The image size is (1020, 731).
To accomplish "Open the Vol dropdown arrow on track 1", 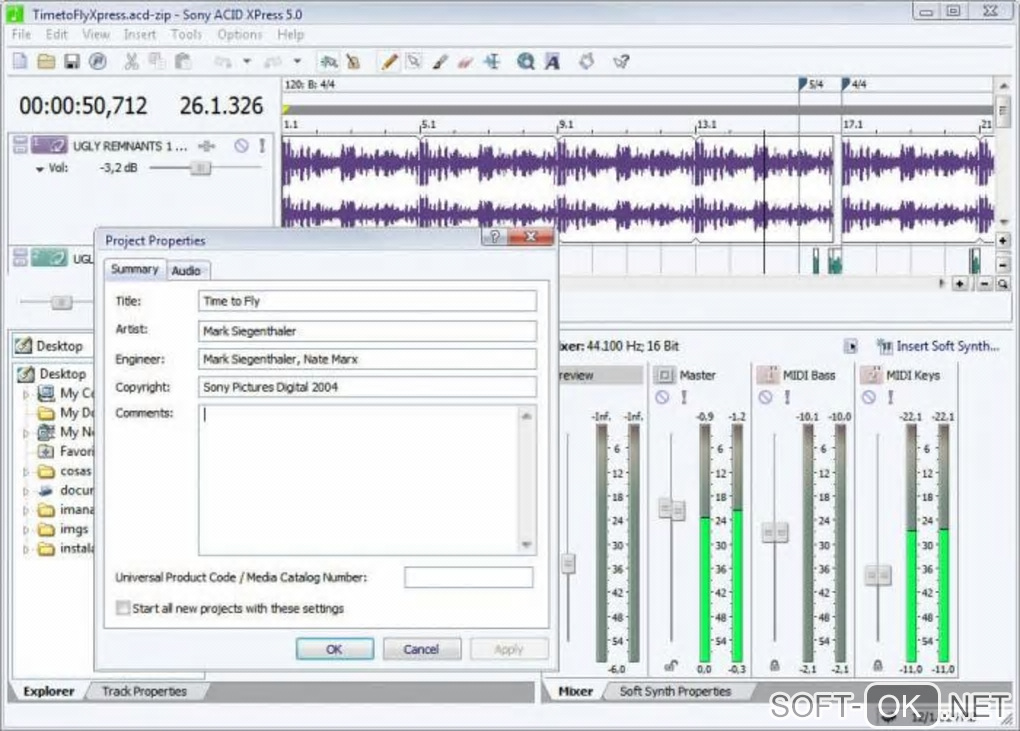I will [x=40, y=169].
